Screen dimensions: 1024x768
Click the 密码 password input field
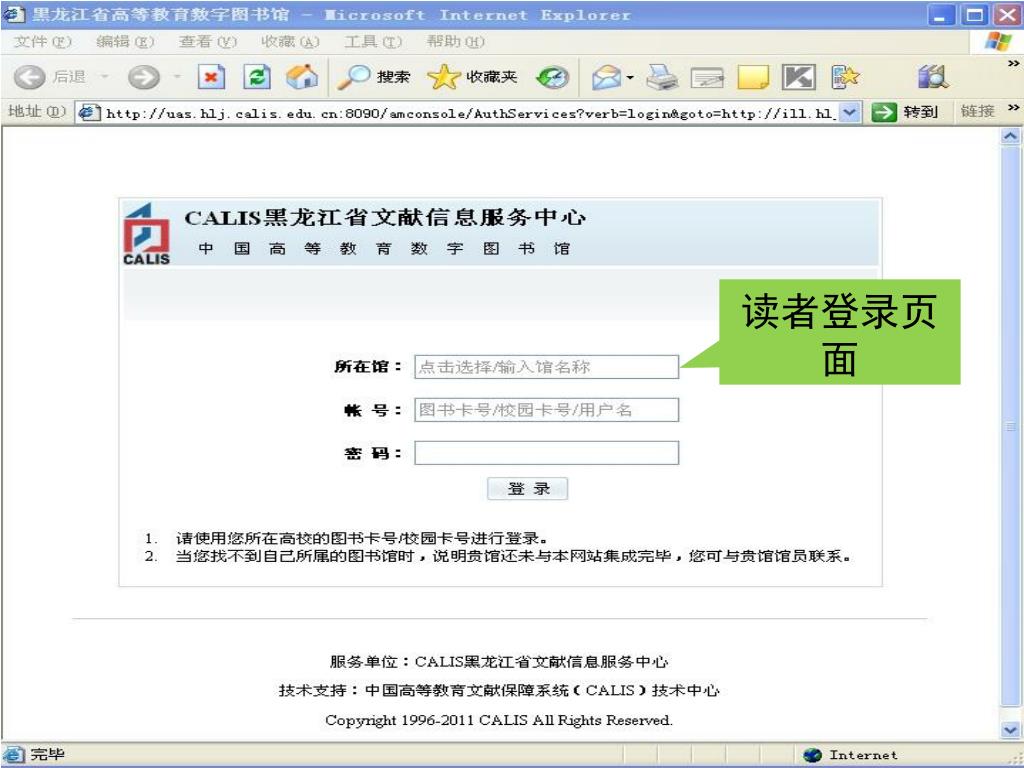point(547,453)
